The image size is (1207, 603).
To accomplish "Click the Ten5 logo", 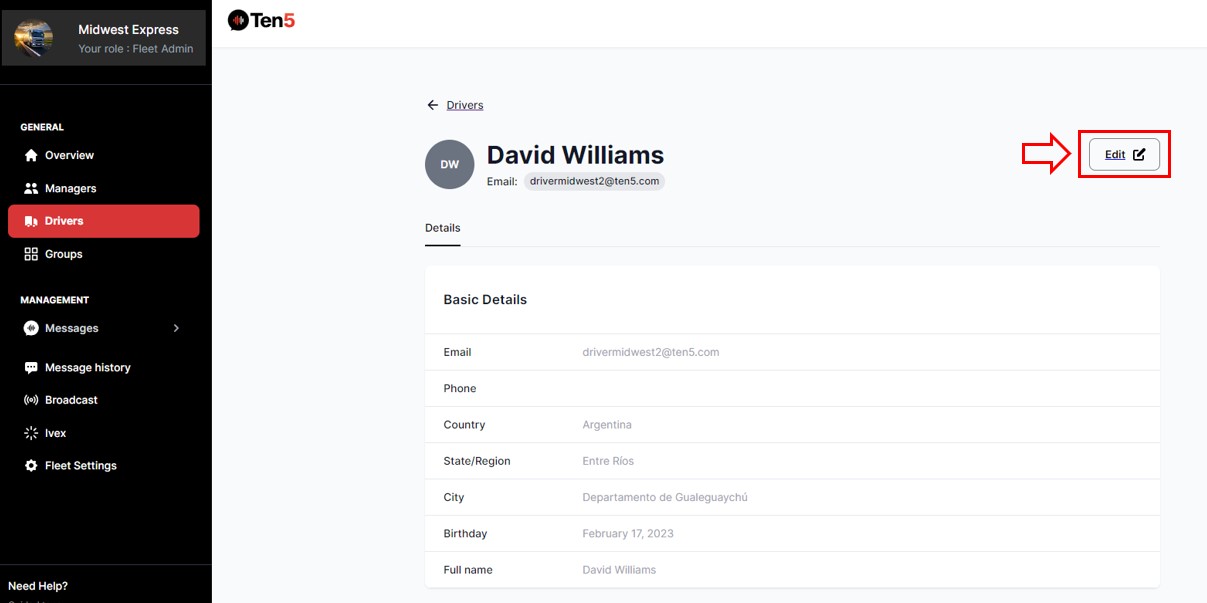I will 261,20.
